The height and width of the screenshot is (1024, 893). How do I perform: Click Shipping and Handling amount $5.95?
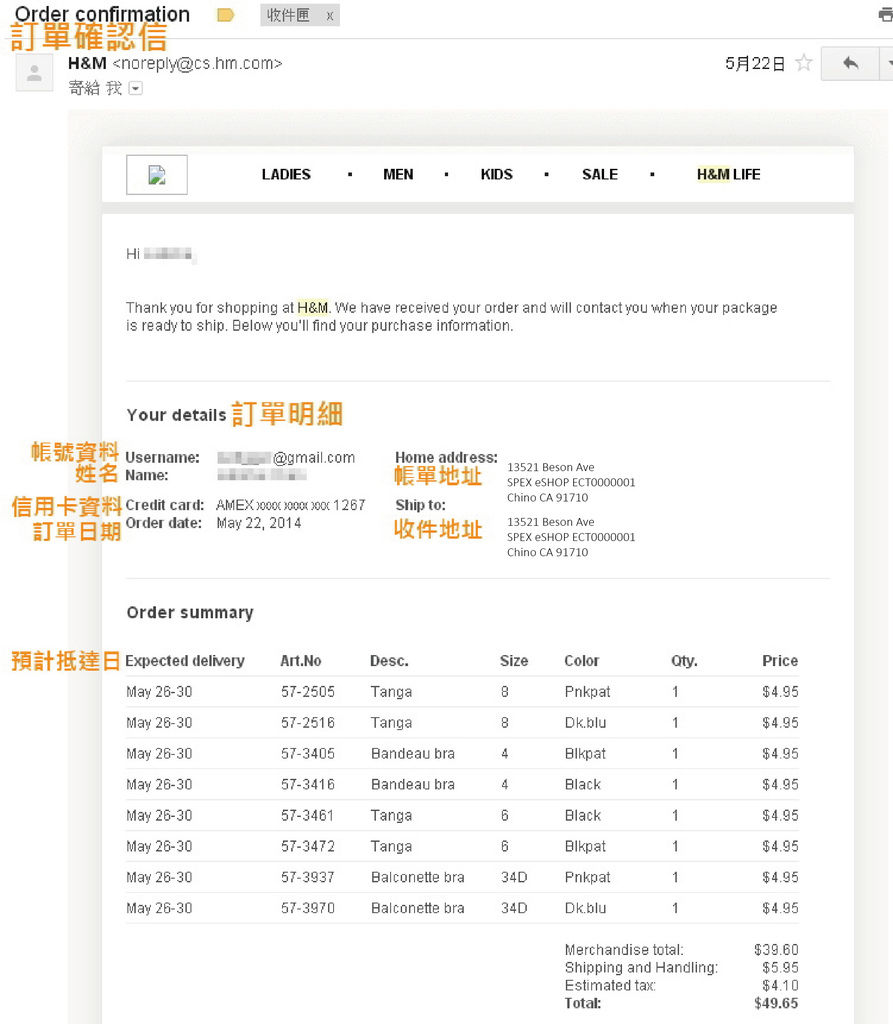pos(780,968)
